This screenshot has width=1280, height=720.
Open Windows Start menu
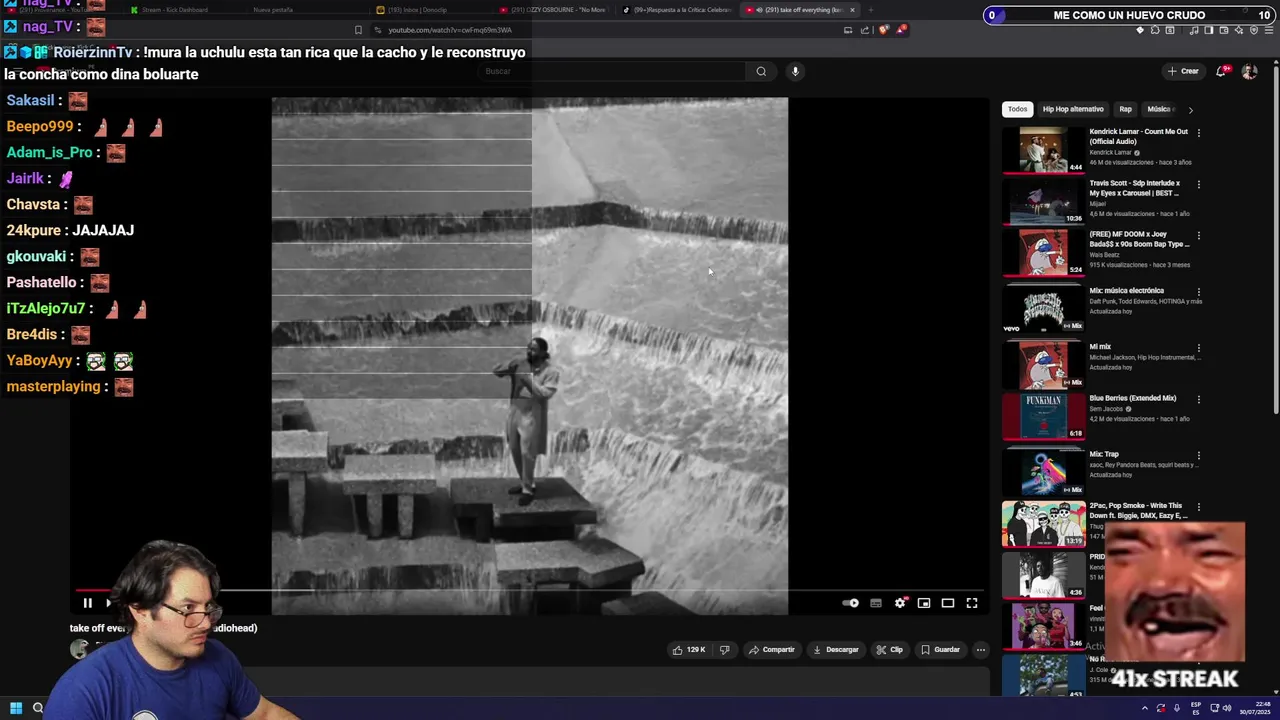click(15, 708)
